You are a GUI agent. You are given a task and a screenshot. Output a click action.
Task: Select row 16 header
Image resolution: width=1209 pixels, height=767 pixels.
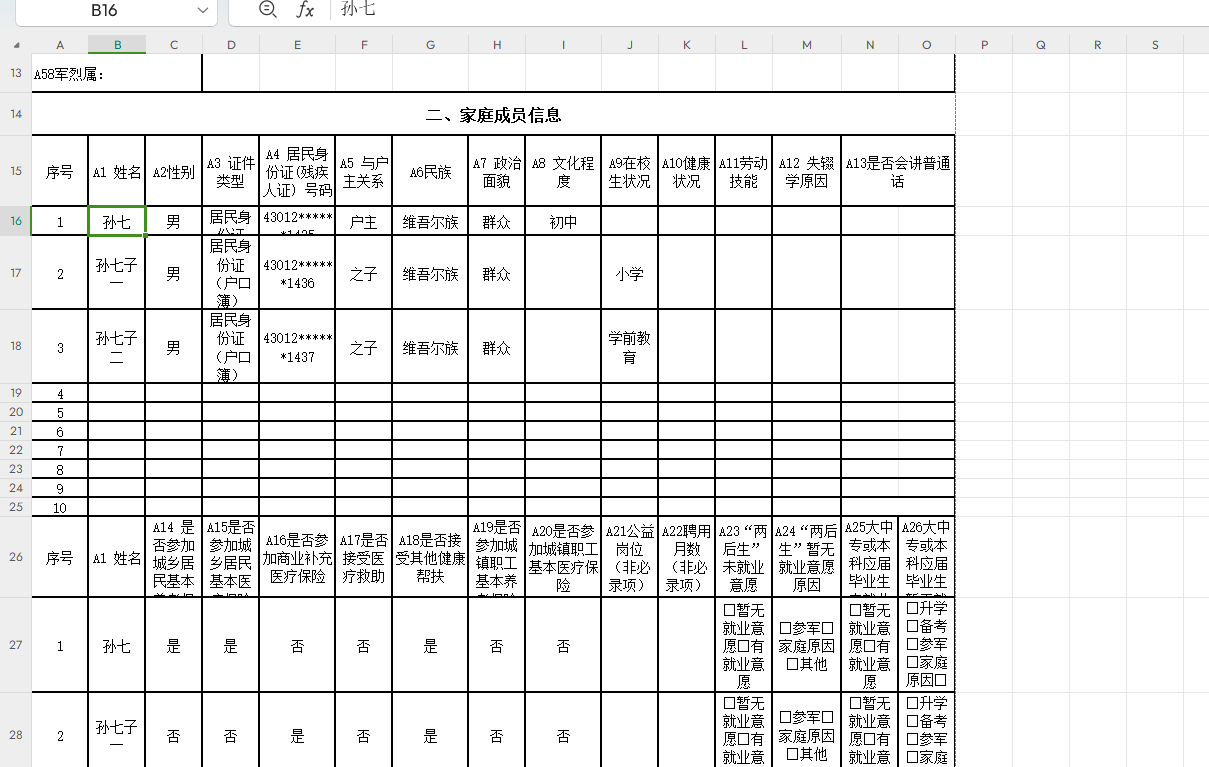point(16,221)
